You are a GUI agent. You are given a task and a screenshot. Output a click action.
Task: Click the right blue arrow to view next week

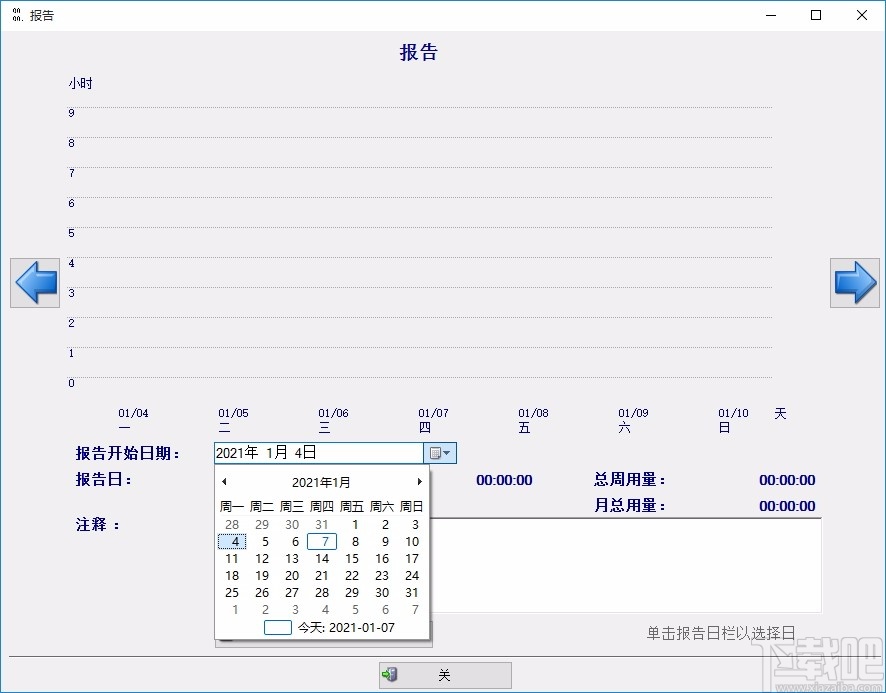(855, 281)
